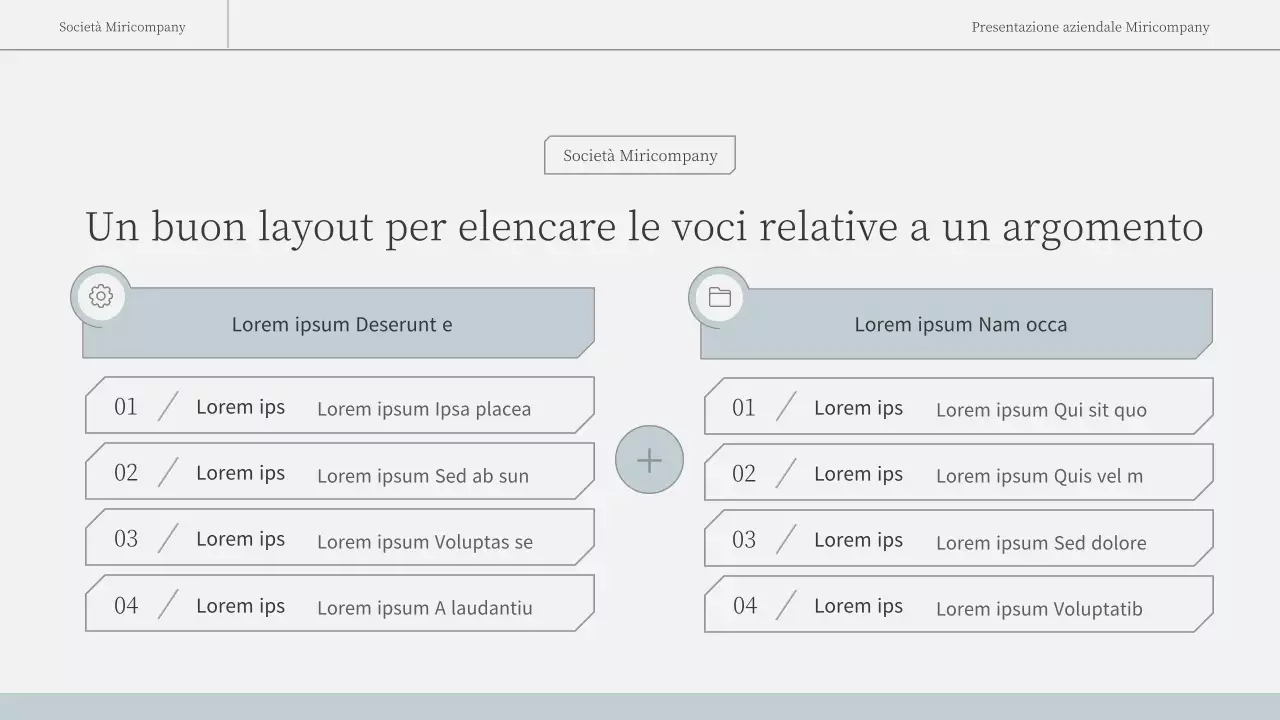This screenshot has height=720, width=1280.
Task: Click the folder icon above the right column
Action: (x=718, y=296)
